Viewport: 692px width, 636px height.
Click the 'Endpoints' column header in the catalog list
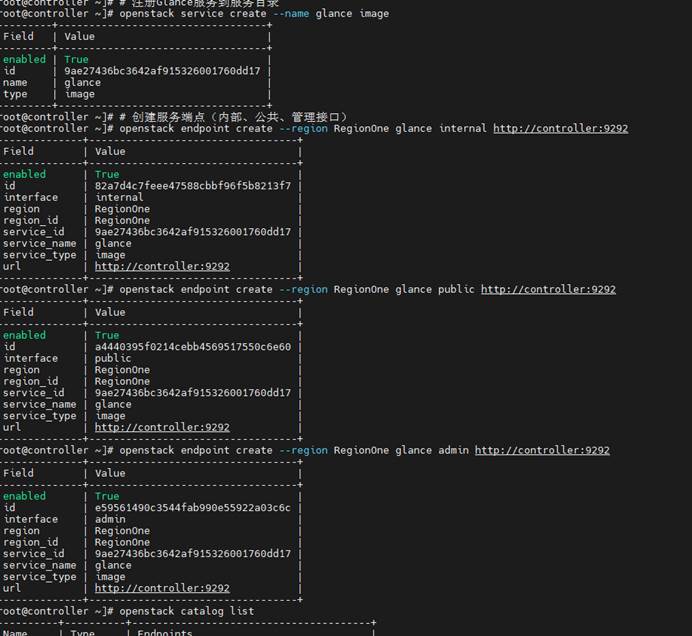point(165,632)
